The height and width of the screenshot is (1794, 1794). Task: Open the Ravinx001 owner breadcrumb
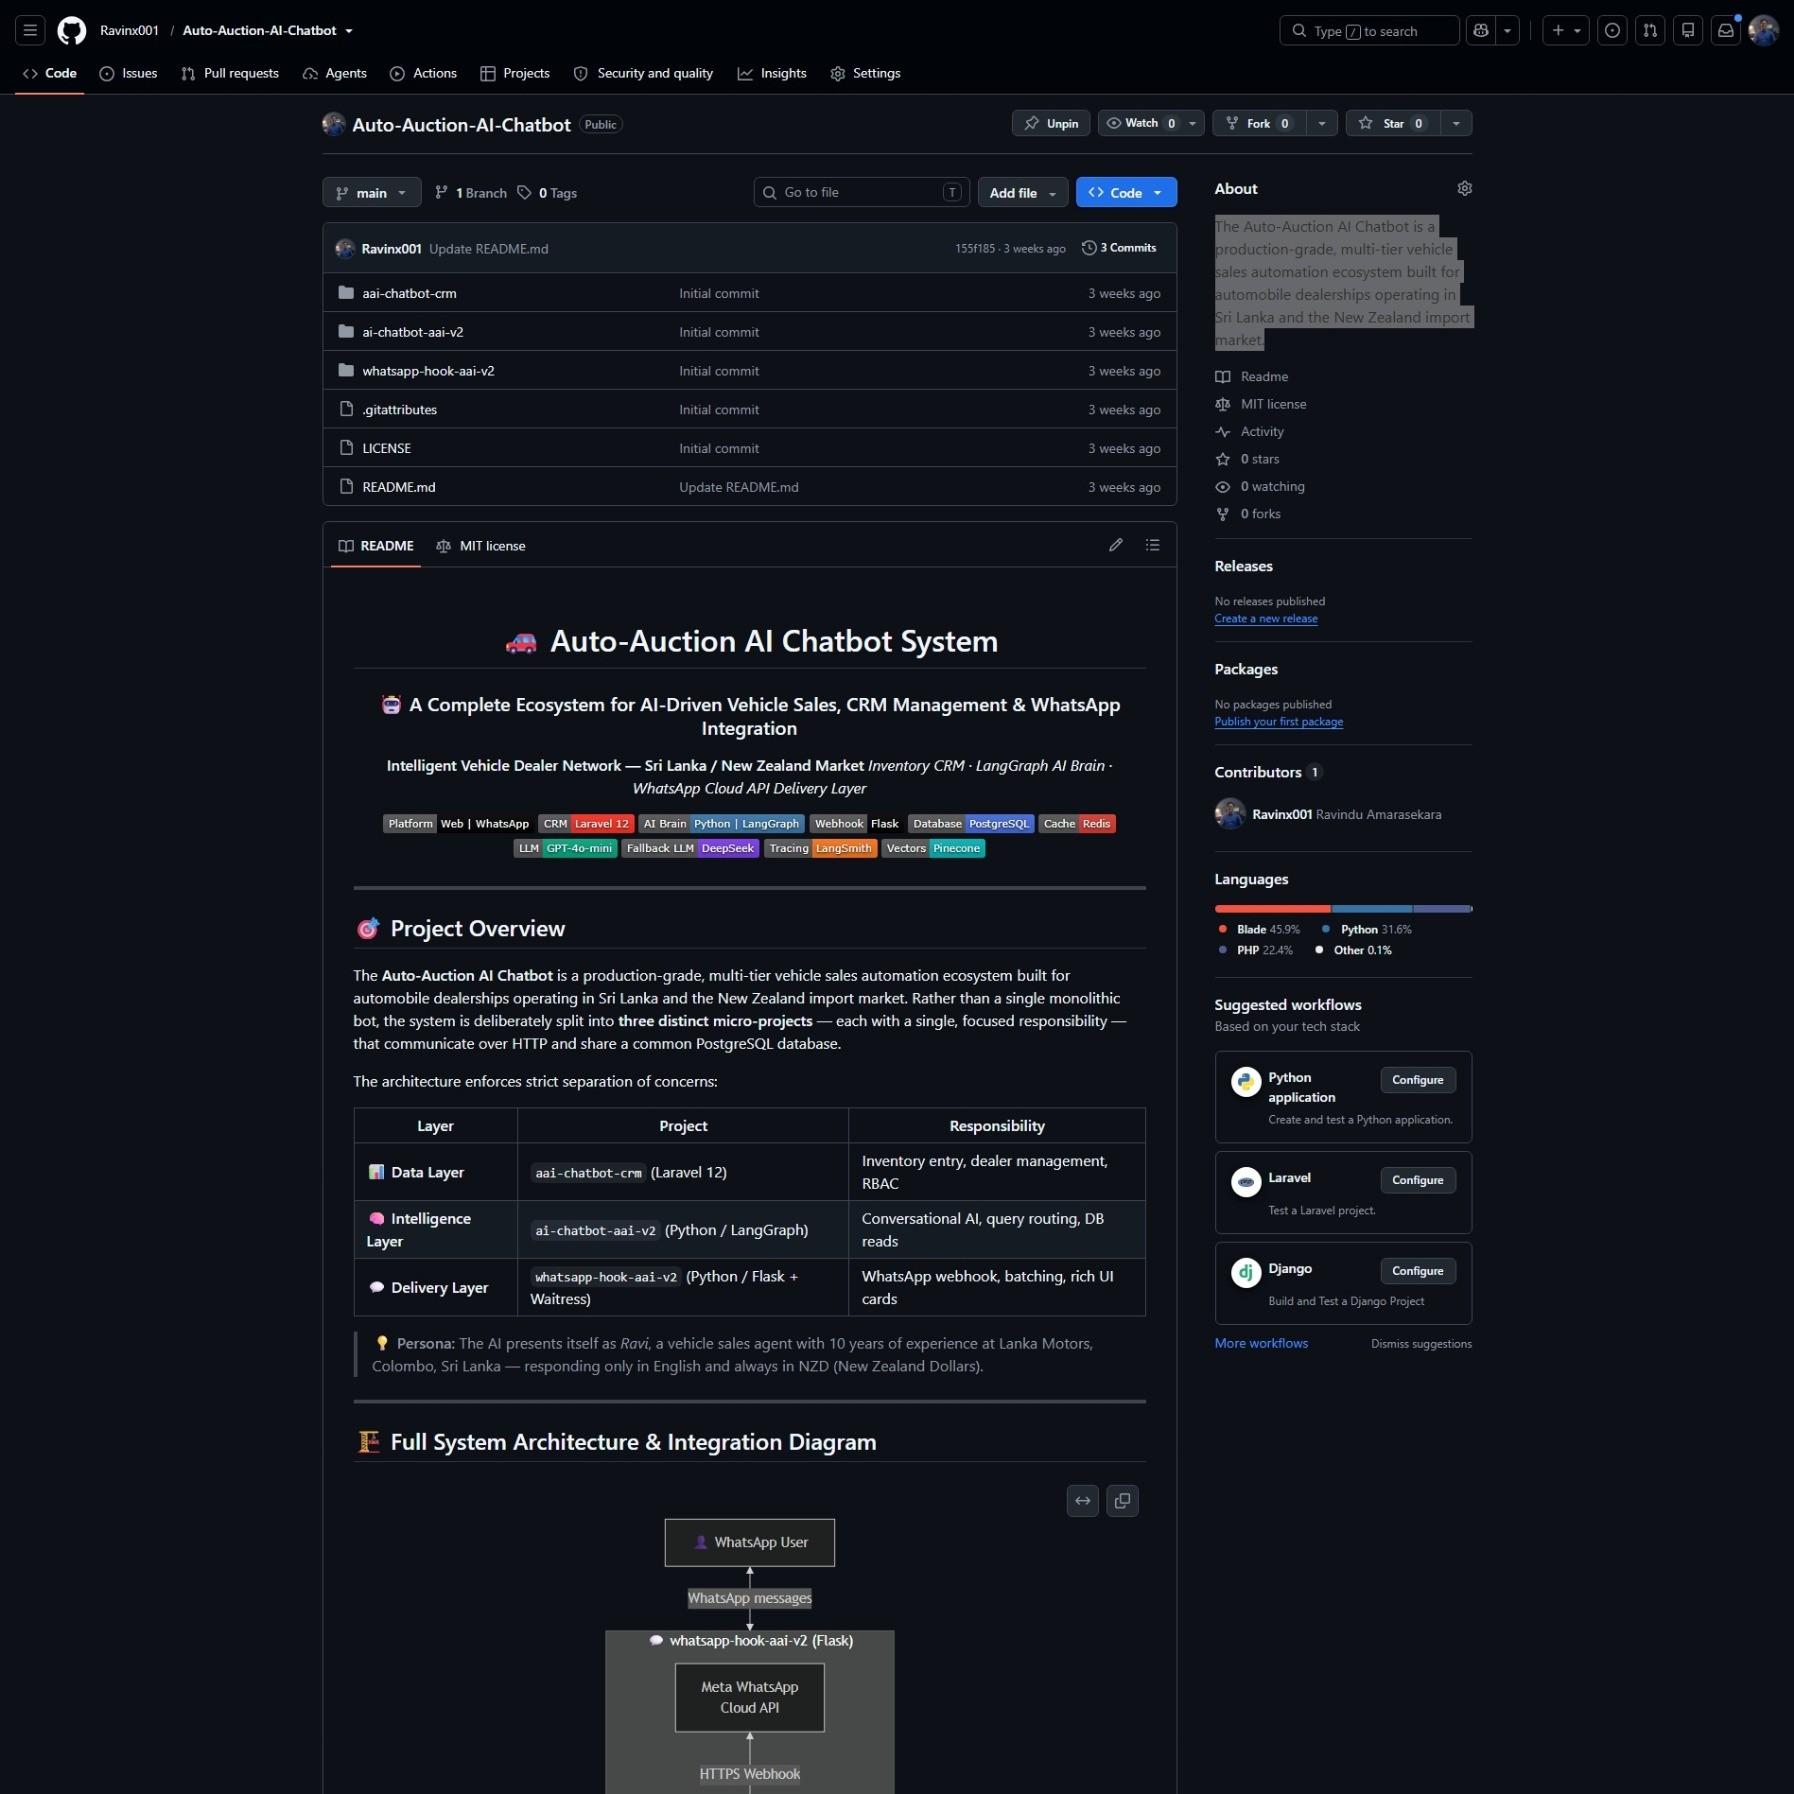coord(129,31)
